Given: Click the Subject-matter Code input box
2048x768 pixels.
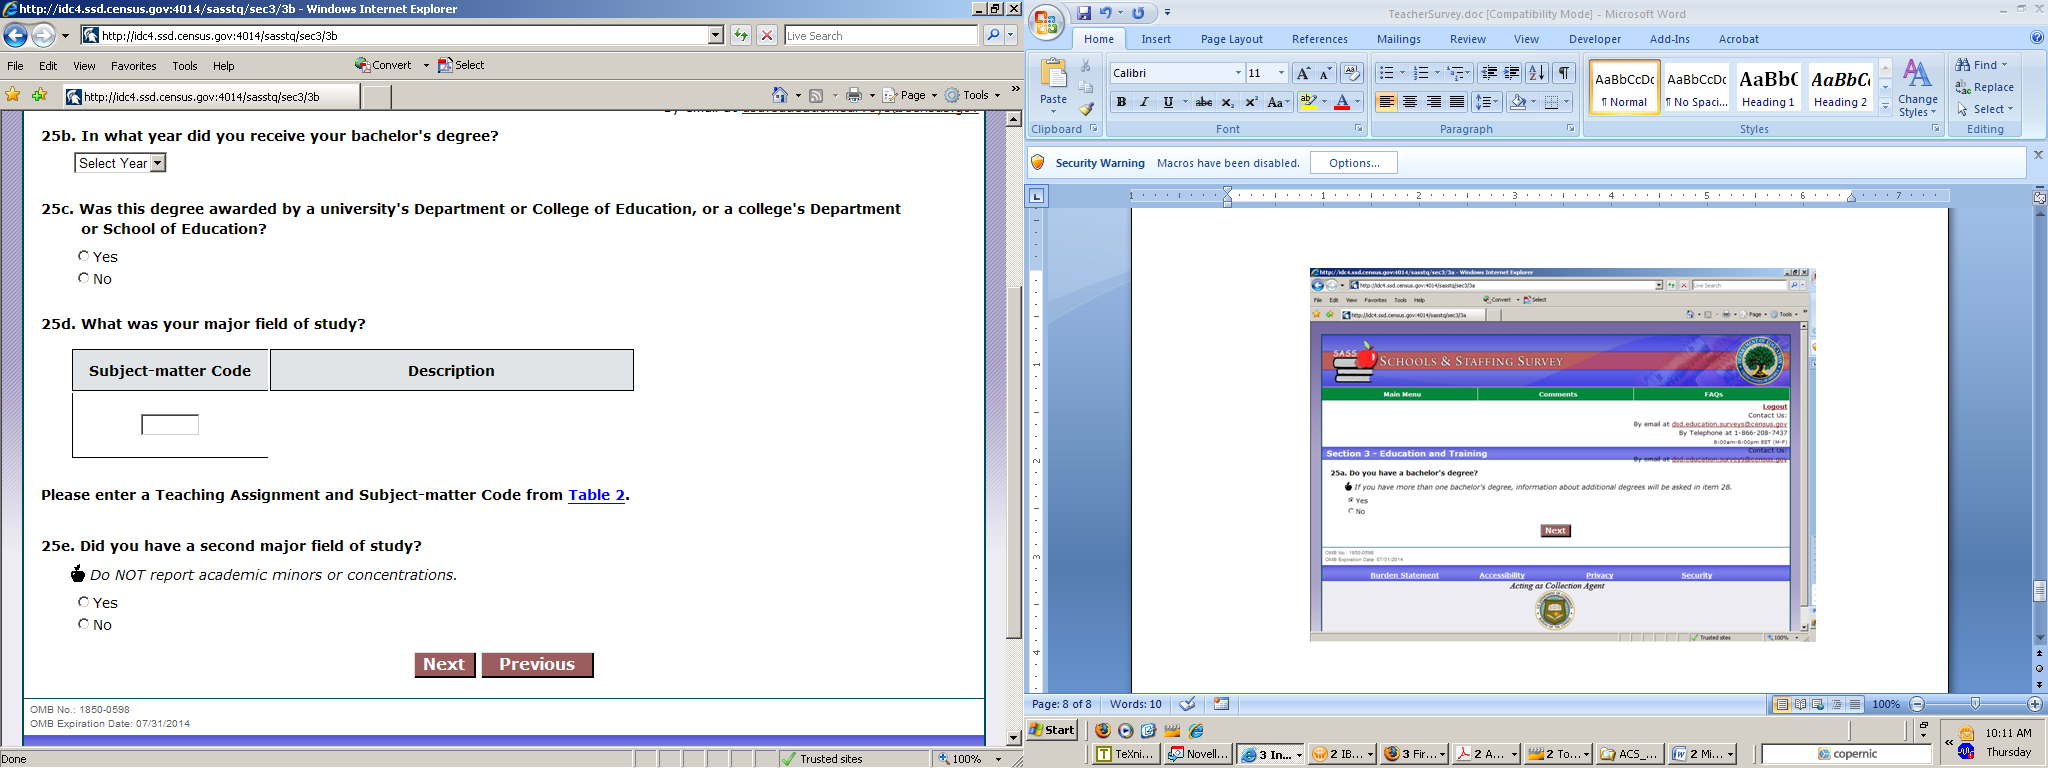Looking at the screenshot, I should coord(170,425).
